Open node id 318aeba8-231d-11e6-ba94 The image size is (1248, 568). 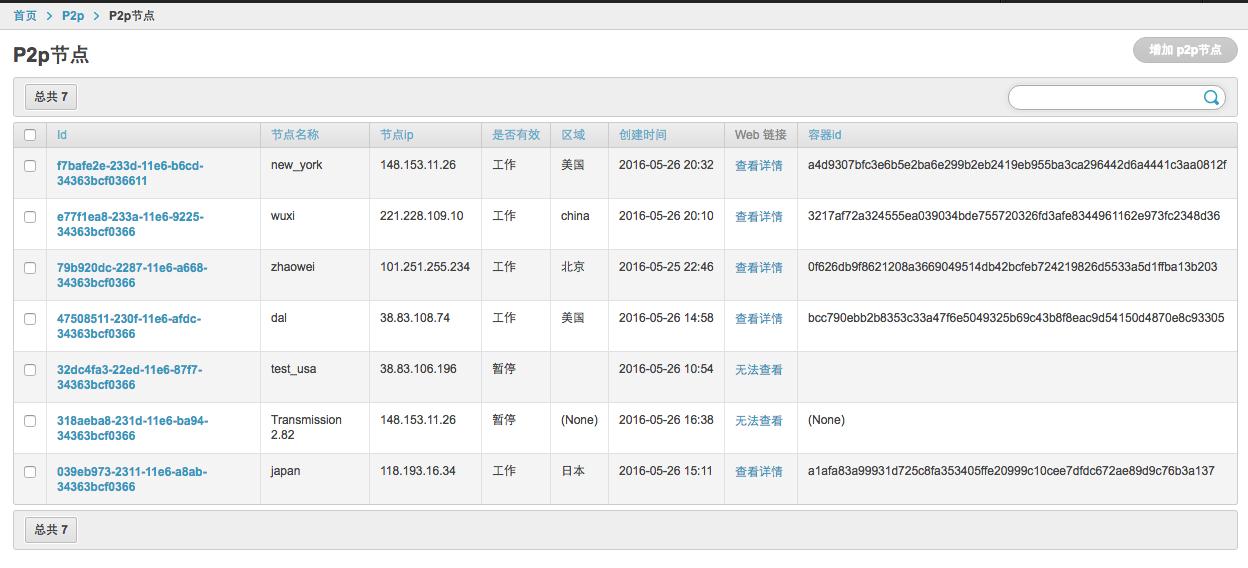tap(133, 429)
